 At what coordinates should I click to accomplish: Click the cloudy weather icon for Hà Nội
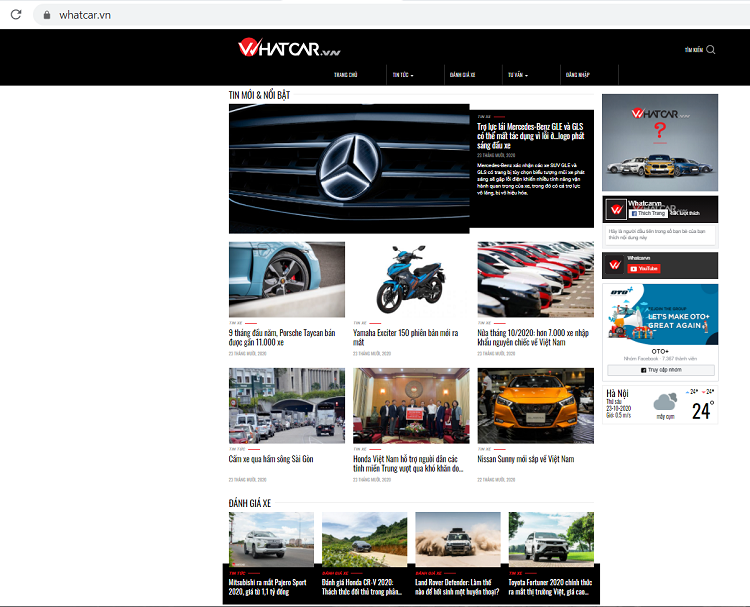coord(665,404)
